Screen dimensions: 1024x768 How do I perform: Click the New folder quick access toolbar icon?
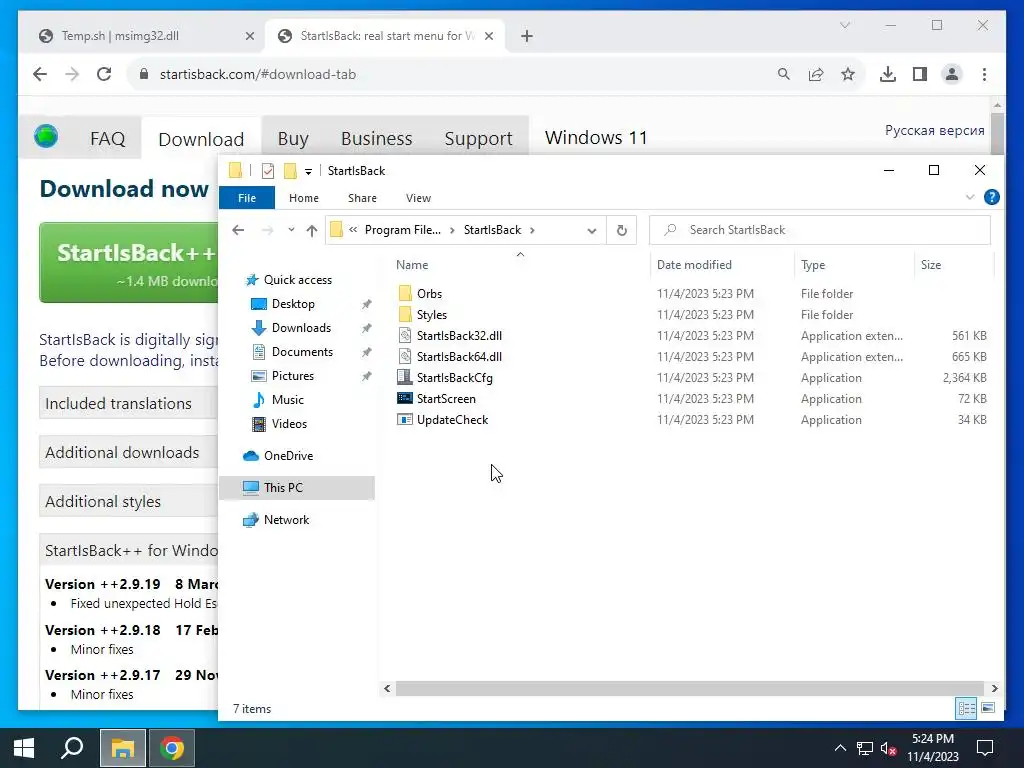click(x=290, y=171)
